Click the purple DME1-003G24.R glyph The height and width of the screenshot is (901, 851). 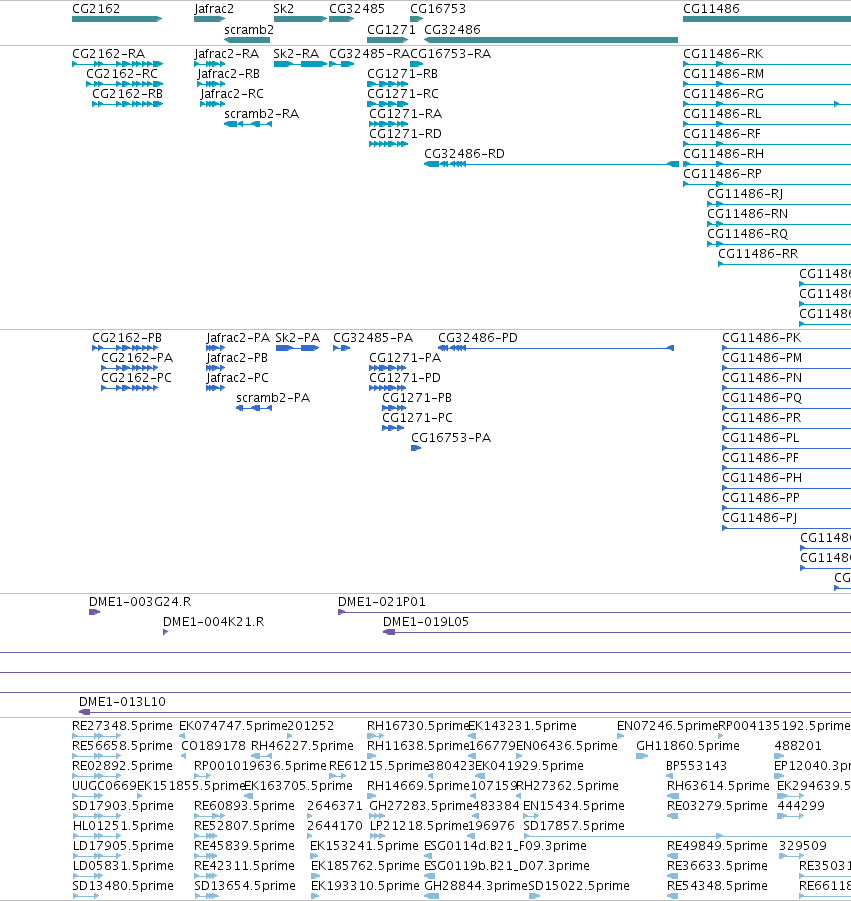[x=94, y=612]
